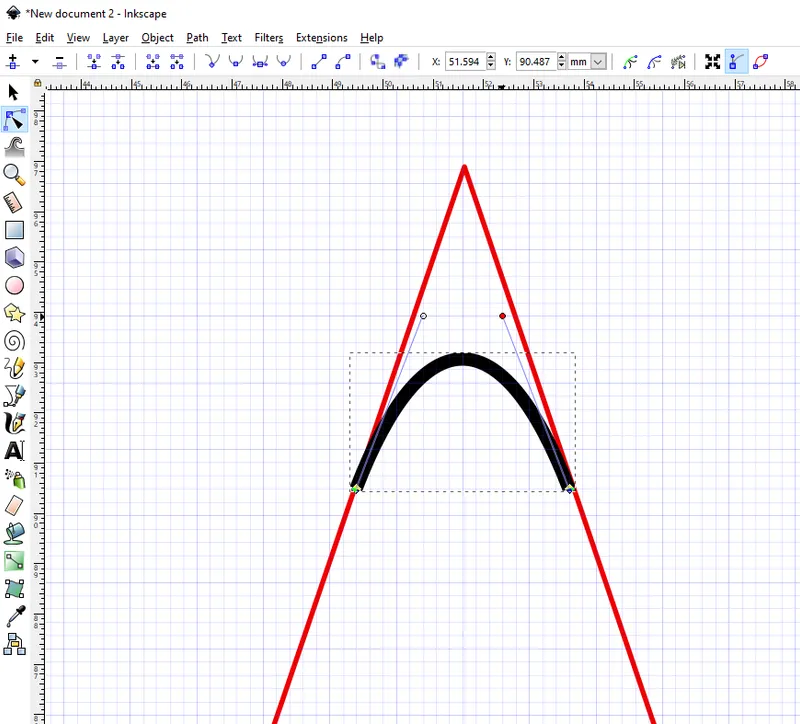
Task: Open the Extensions menu
Action: click(321, 37)
